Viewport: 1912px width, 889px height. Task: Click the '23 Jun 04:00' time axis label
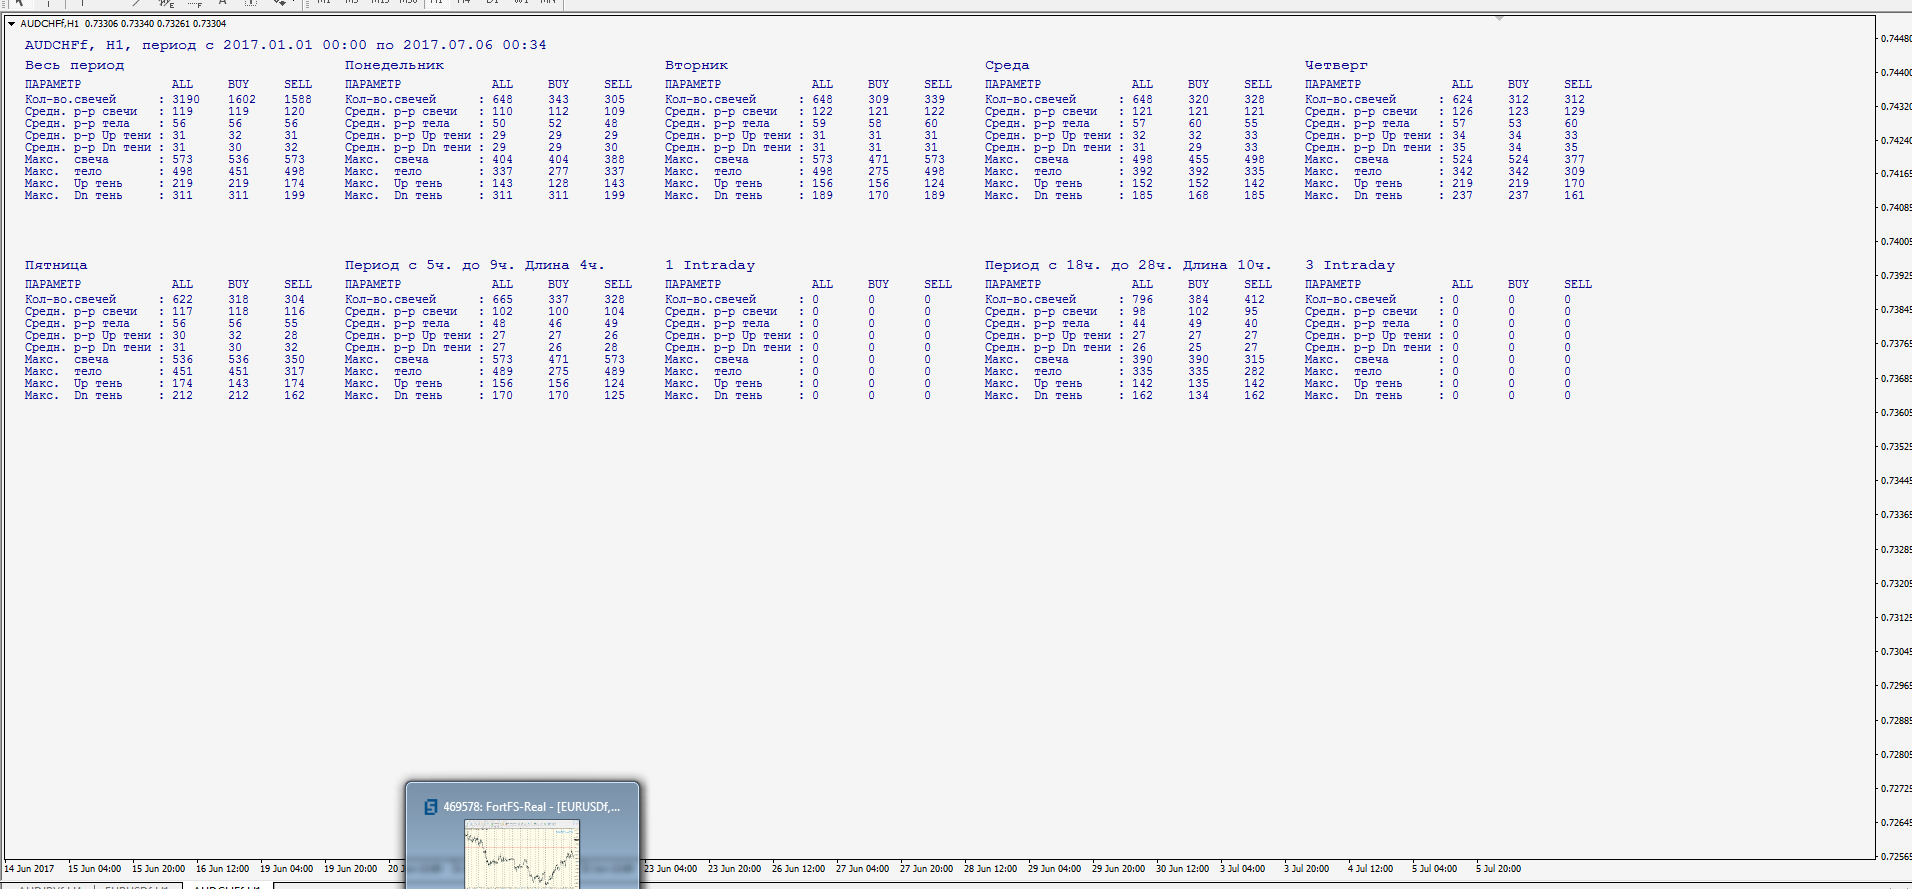670,868
